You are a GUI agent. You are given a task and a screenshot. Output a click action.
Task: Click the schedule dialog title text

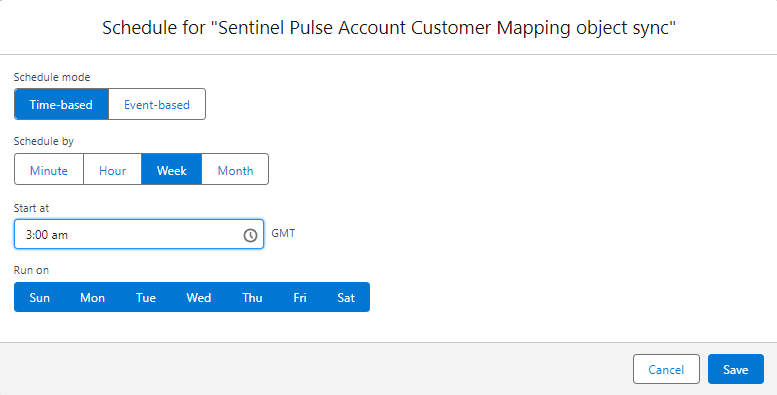tap(389, 28)
